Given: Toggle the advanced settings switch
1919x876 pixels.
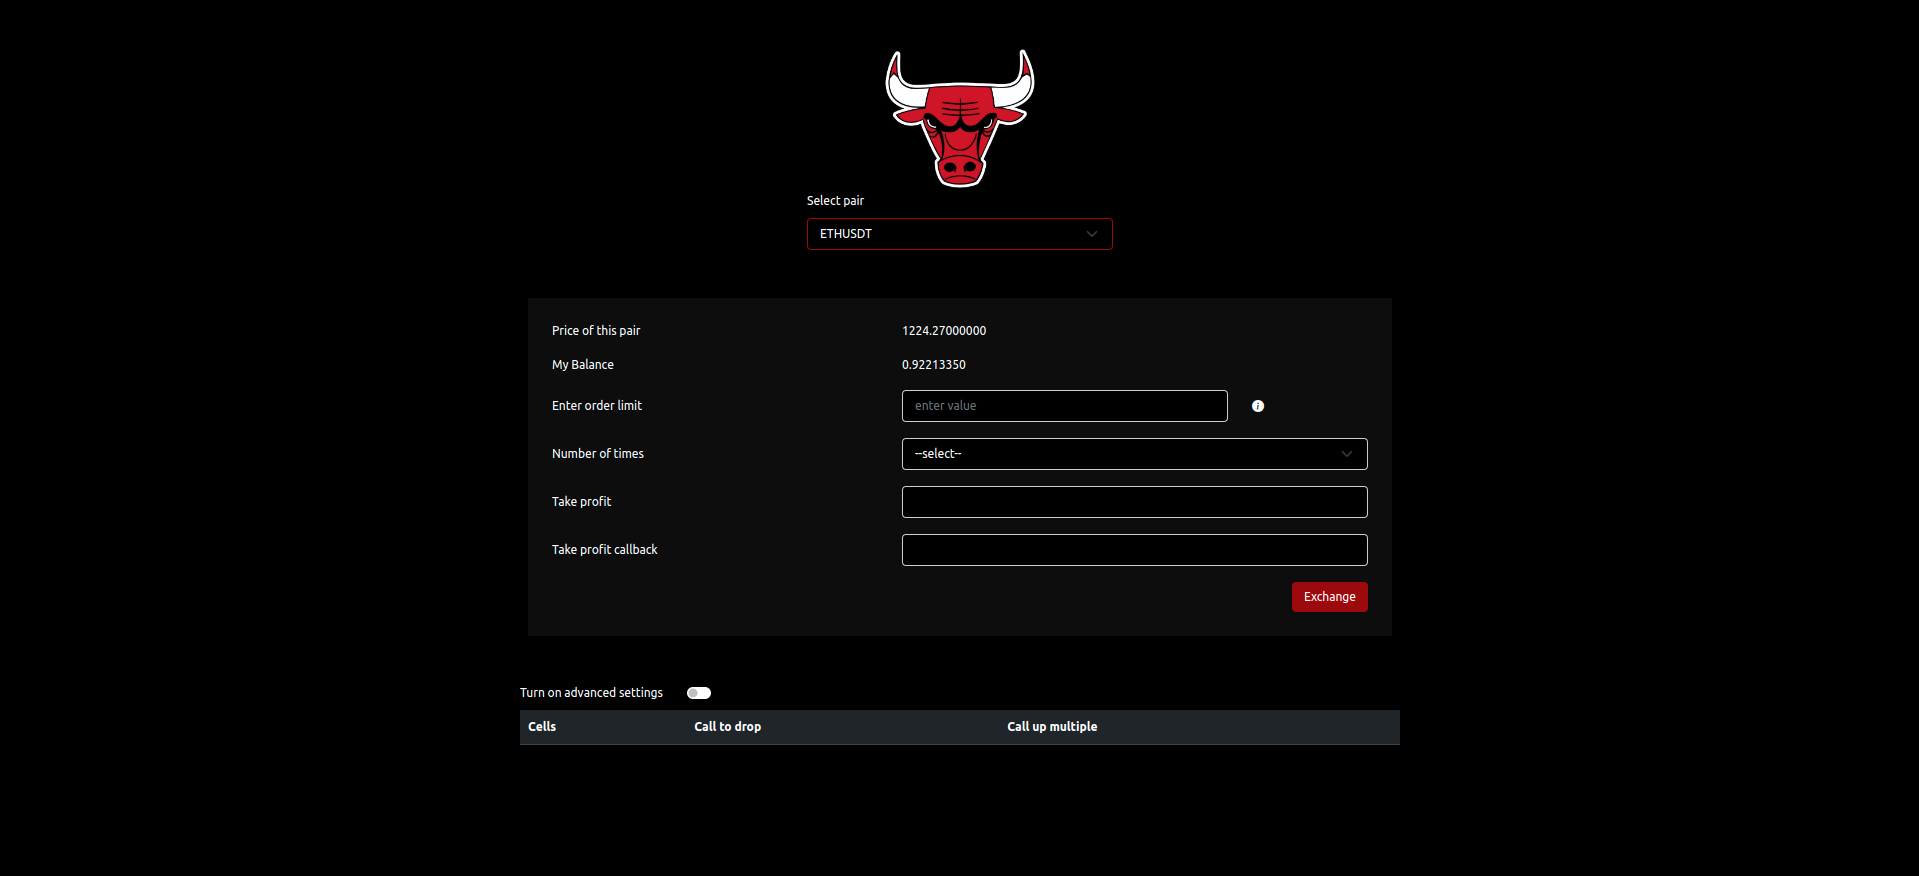Looking at the screenshot, I should click(699, 693).
